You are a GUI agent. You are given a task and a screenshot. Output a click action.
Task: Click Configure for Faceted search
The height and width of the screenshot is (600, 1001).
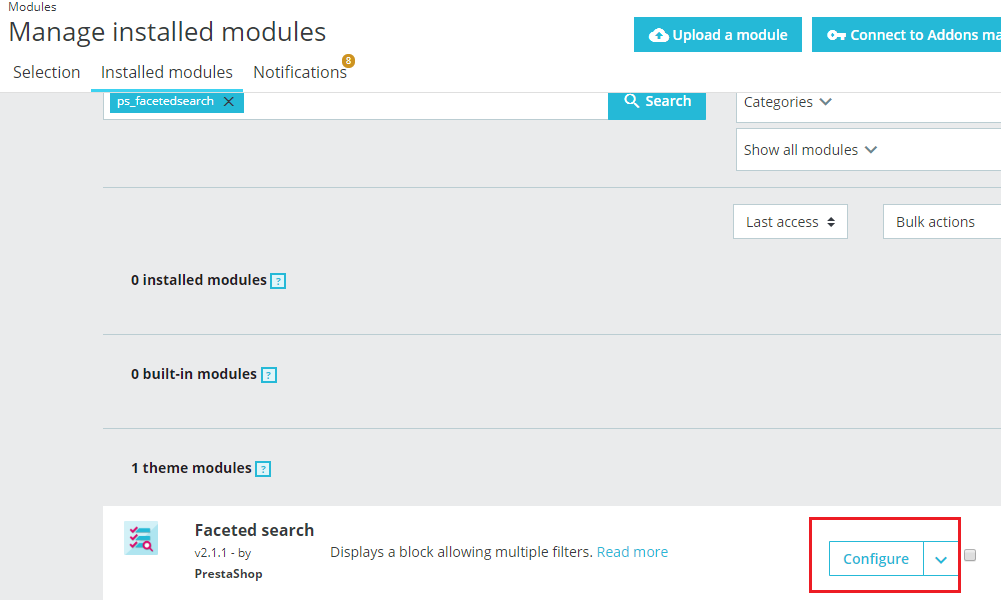click(876, 559)
